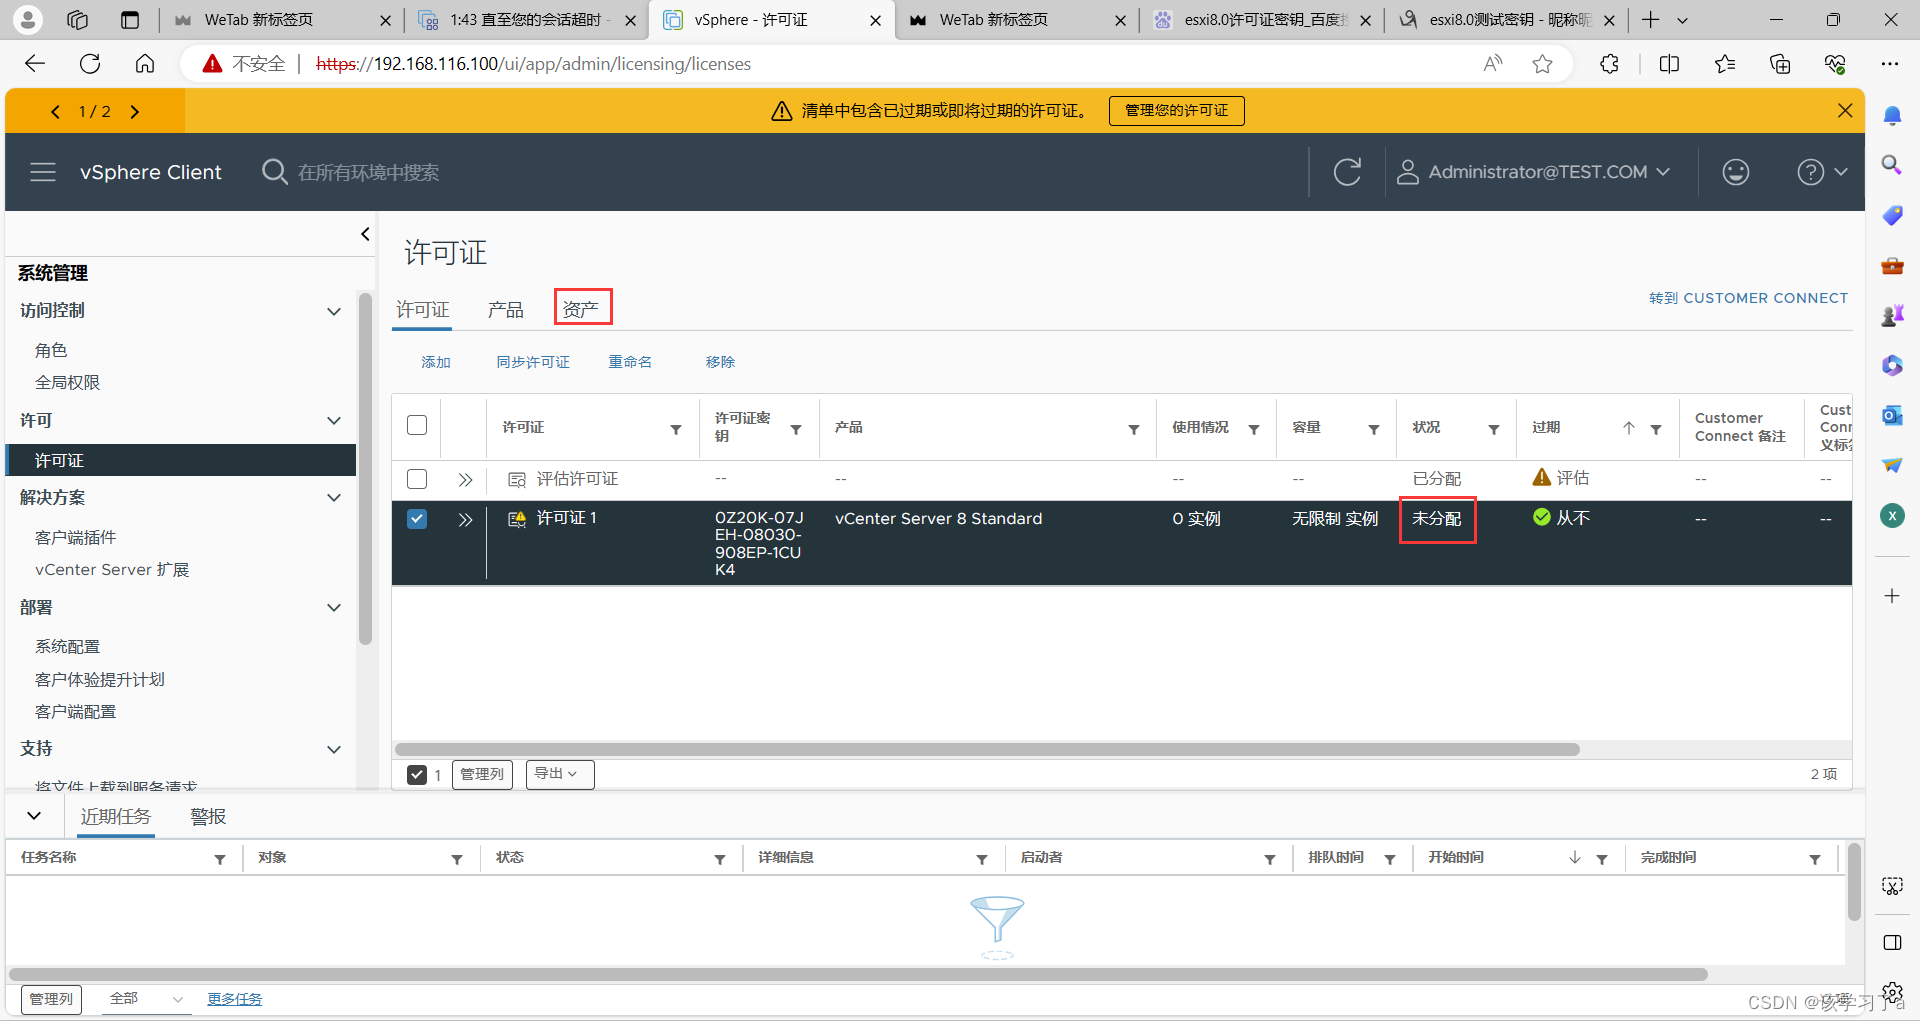This screenshot has width=1920, height=1021.
Task: Switch to the 产品 tab
Action: click(x=505, y=310)
